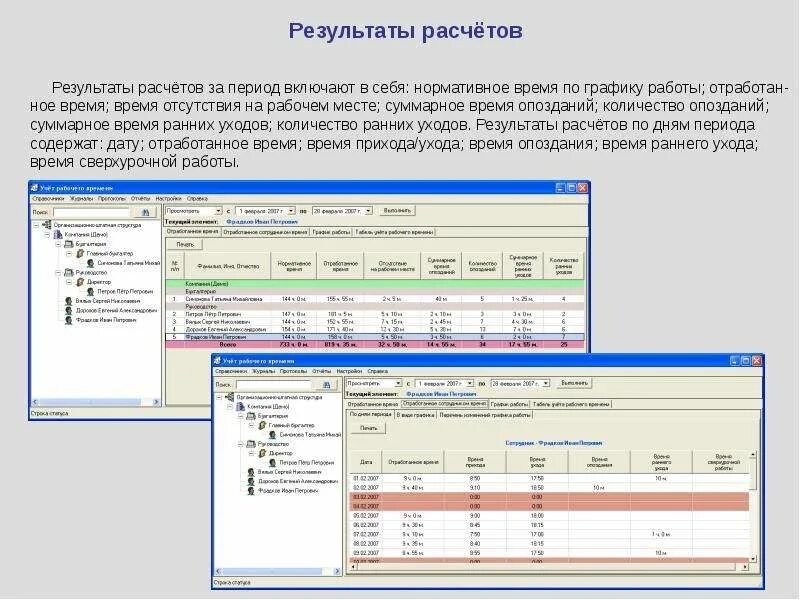Click the Главный бухгалтер position icon, front window

262,425
